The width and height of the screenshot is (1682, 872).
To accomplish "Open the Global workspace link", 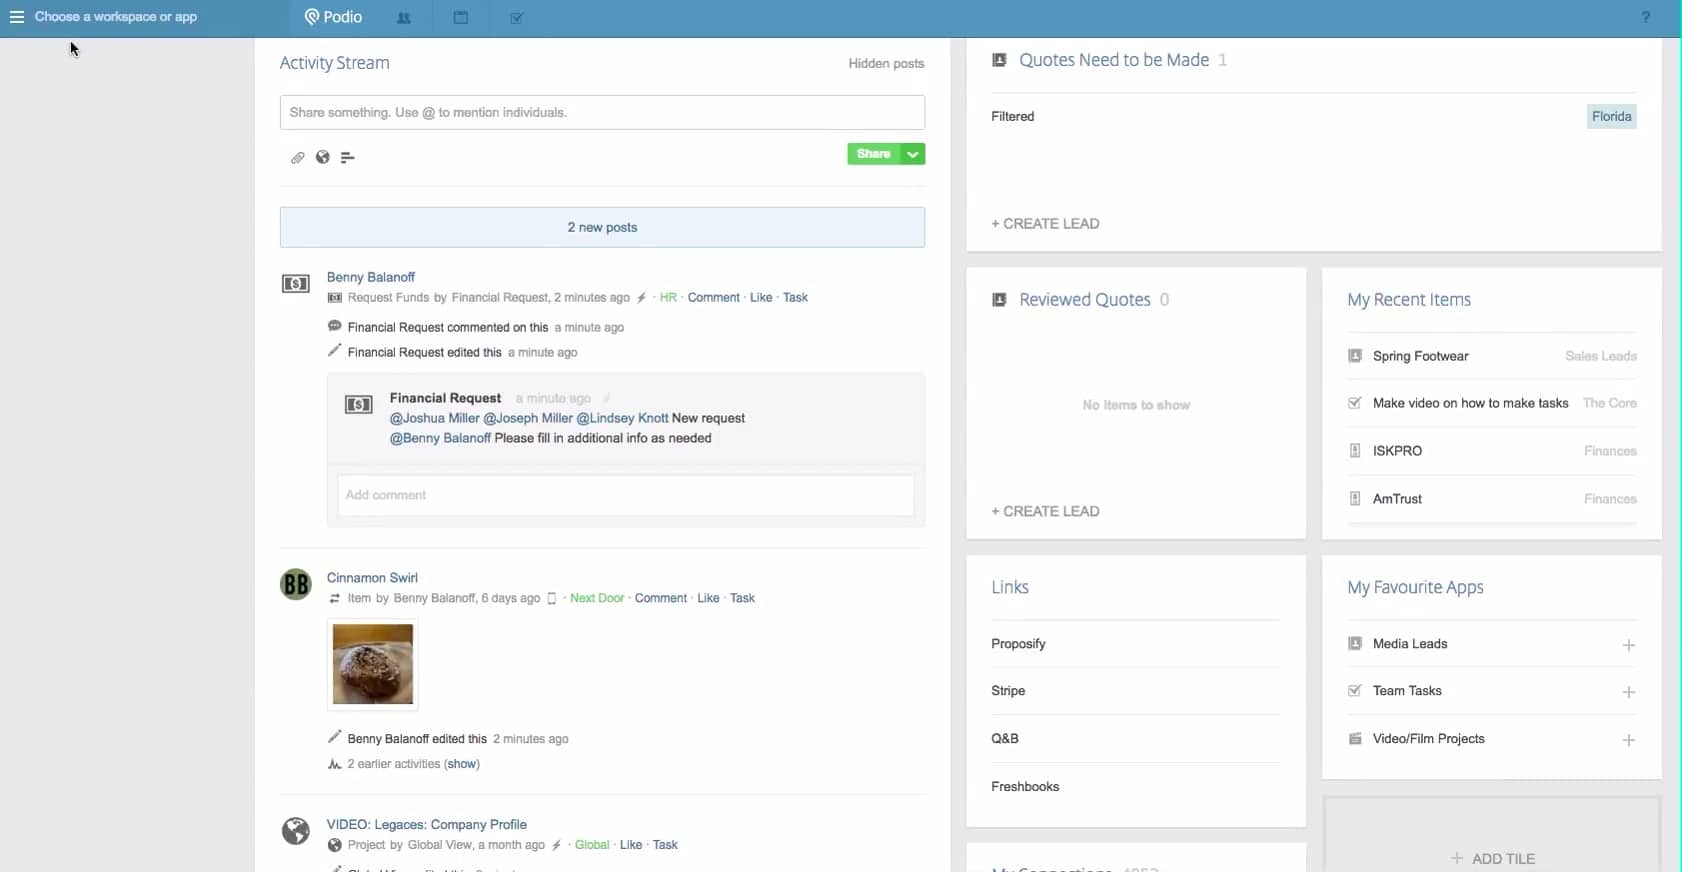I will 592,845.
